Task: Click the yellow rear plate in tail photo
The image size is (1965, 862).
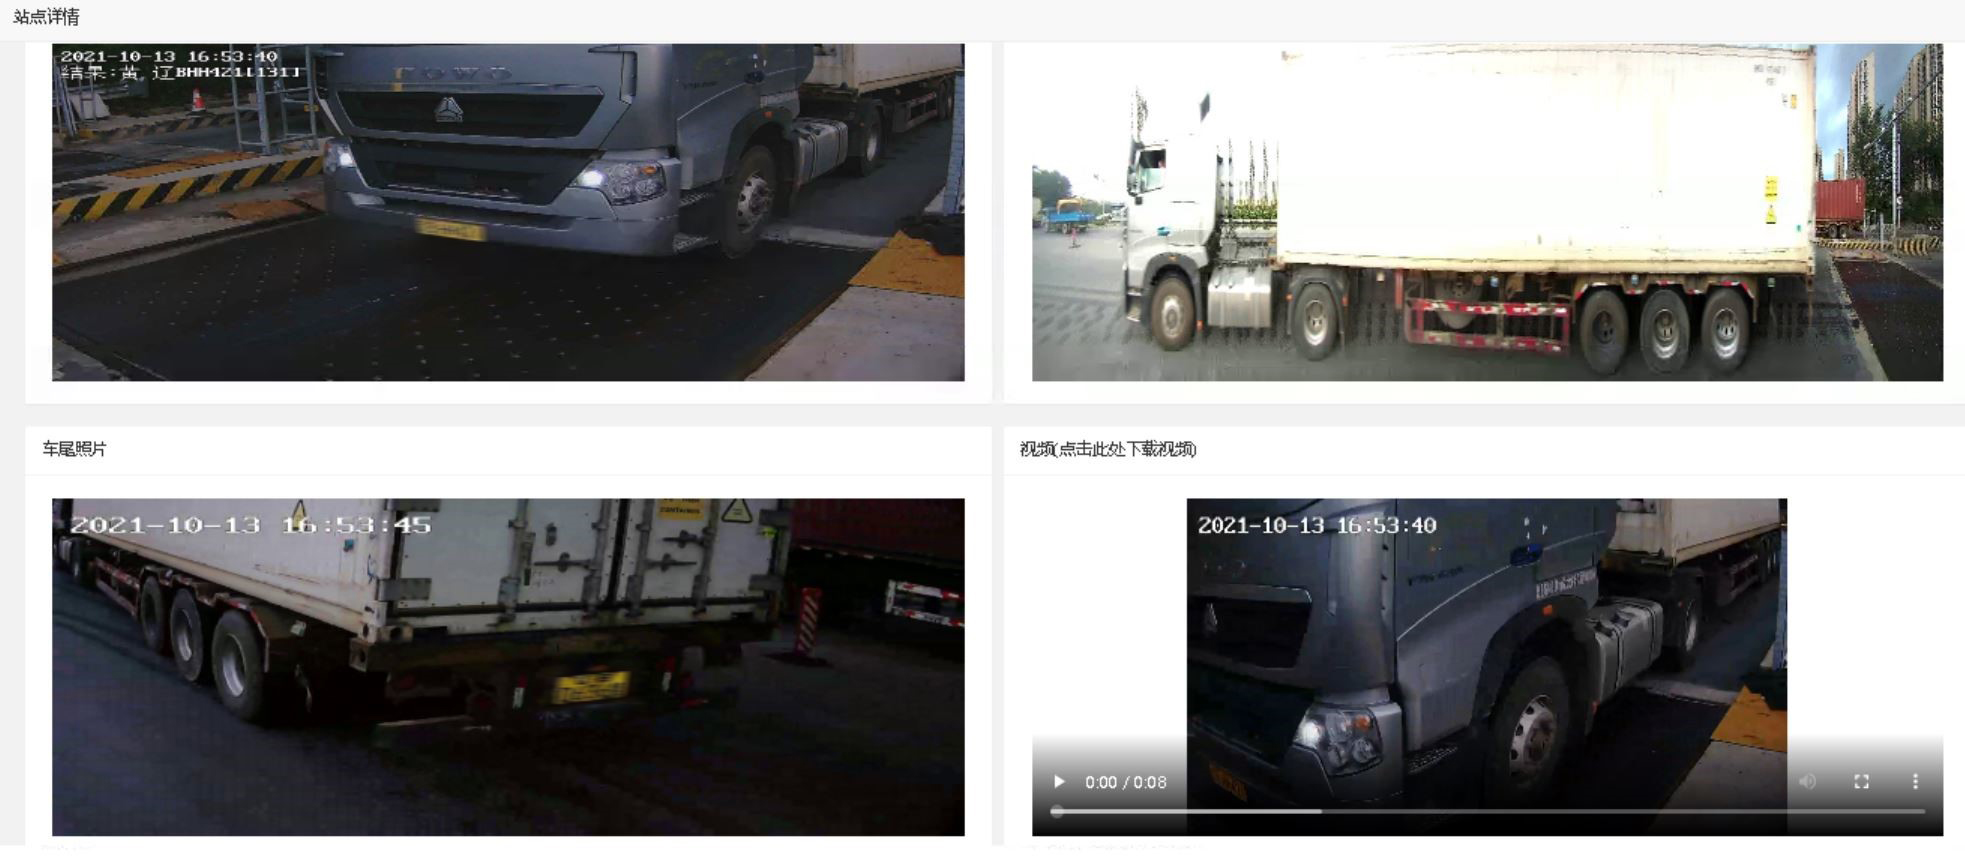Action: [592, 687]
